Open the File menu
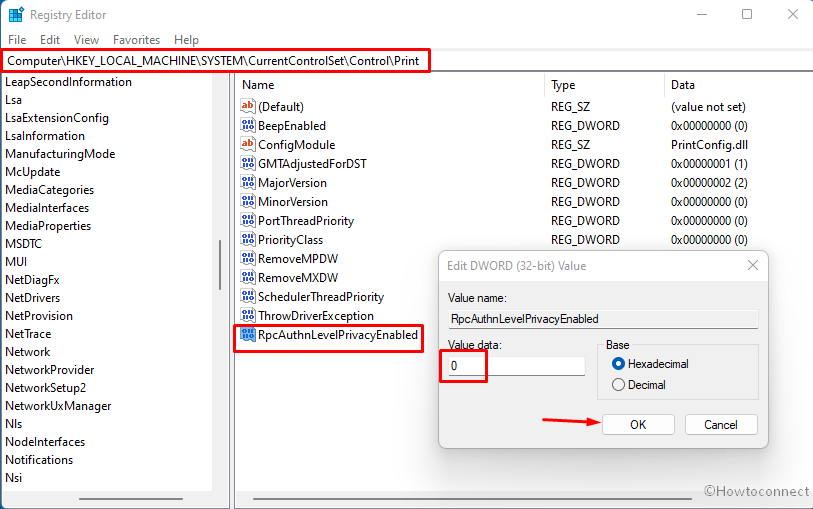 [x=17, y=40]
